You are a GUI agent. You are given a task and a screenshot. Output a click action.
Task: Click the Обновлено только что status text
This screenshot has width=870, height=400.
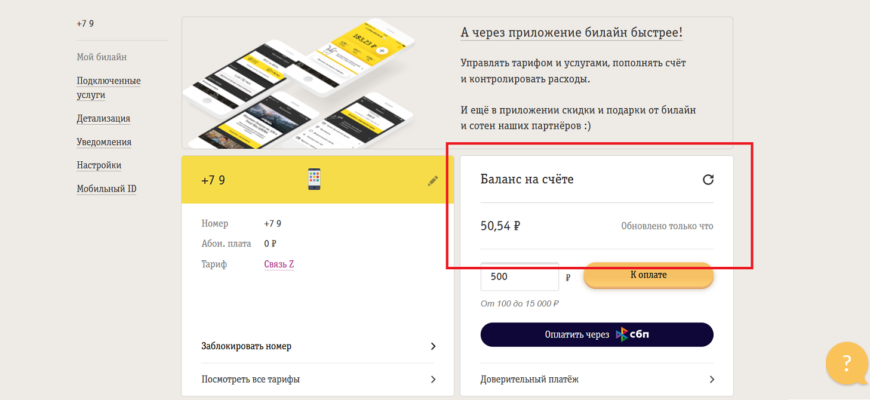coord(667,226)
